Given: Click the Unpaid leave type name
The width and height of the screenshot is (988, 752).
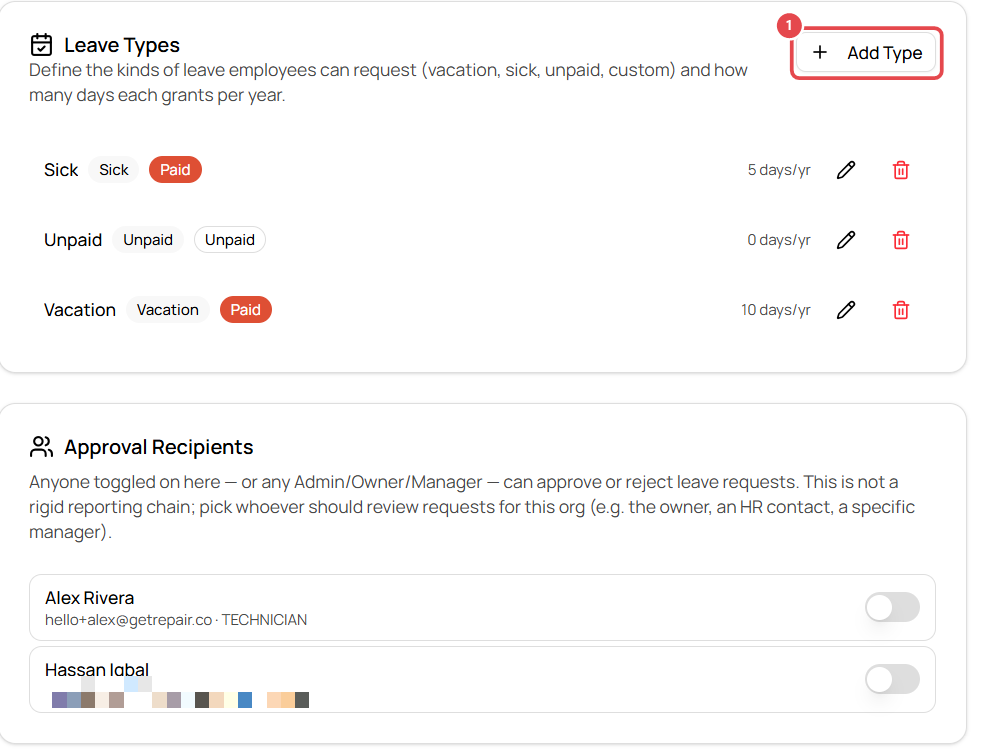Looking at the screenshot, I should tap(73, 240).
